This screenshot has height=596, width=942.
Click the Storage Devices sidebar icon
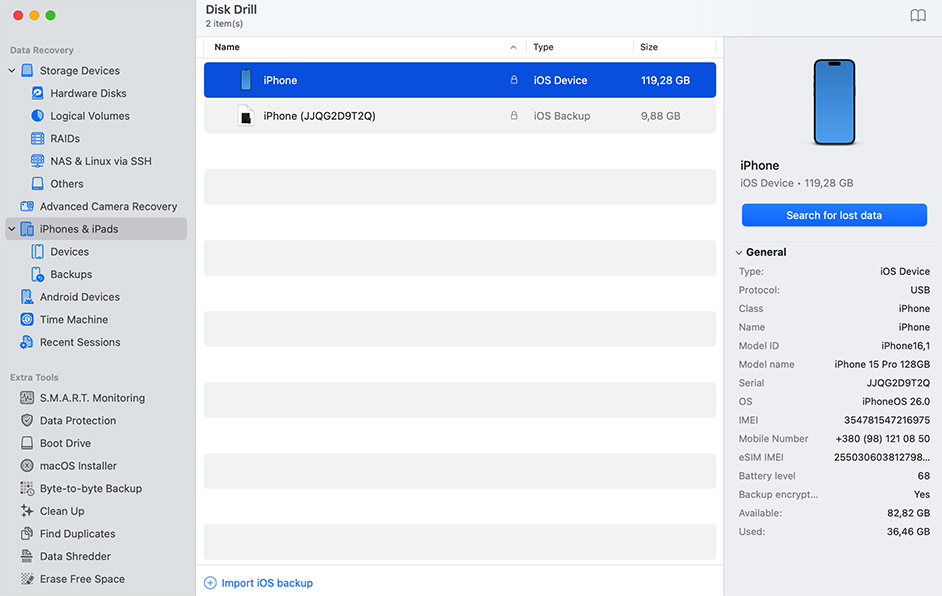click(27, 70)
